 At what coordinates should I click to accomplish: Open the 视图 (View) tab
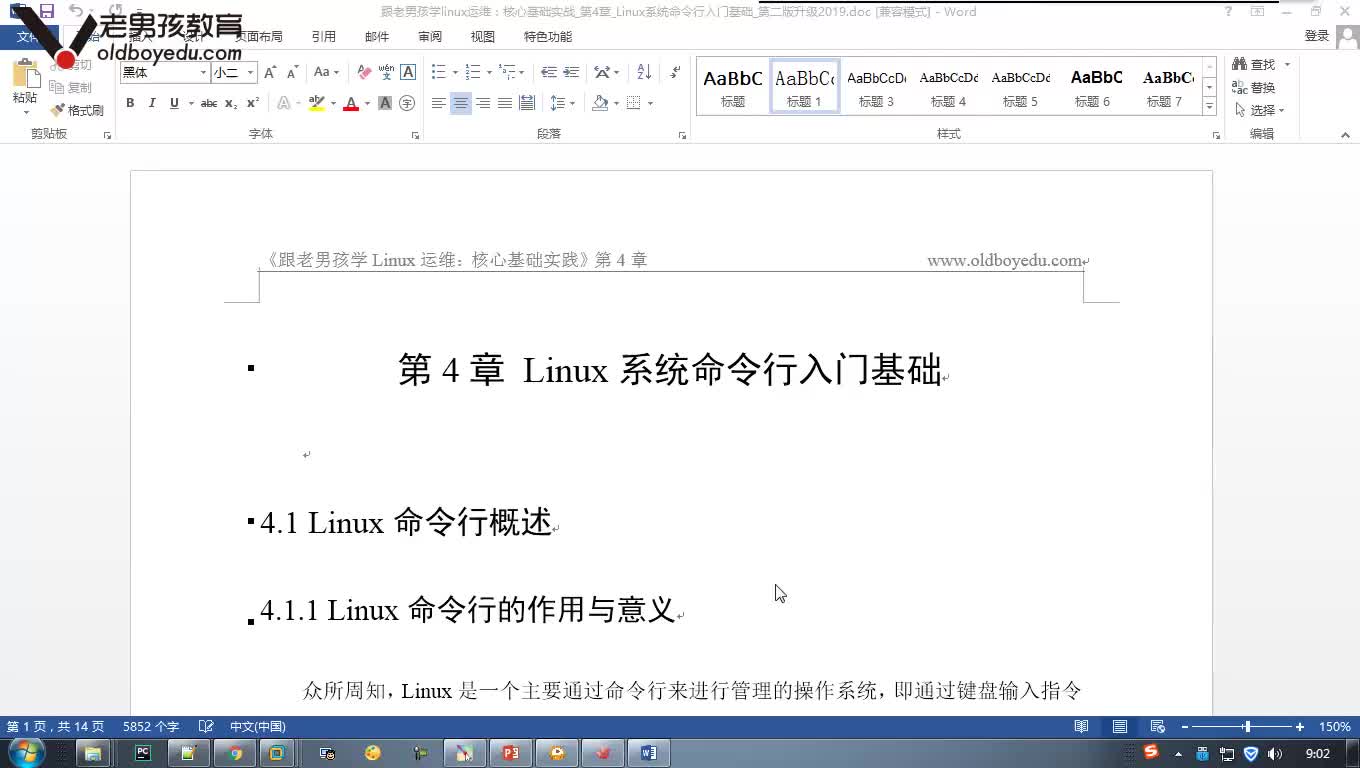coord(483,36)
